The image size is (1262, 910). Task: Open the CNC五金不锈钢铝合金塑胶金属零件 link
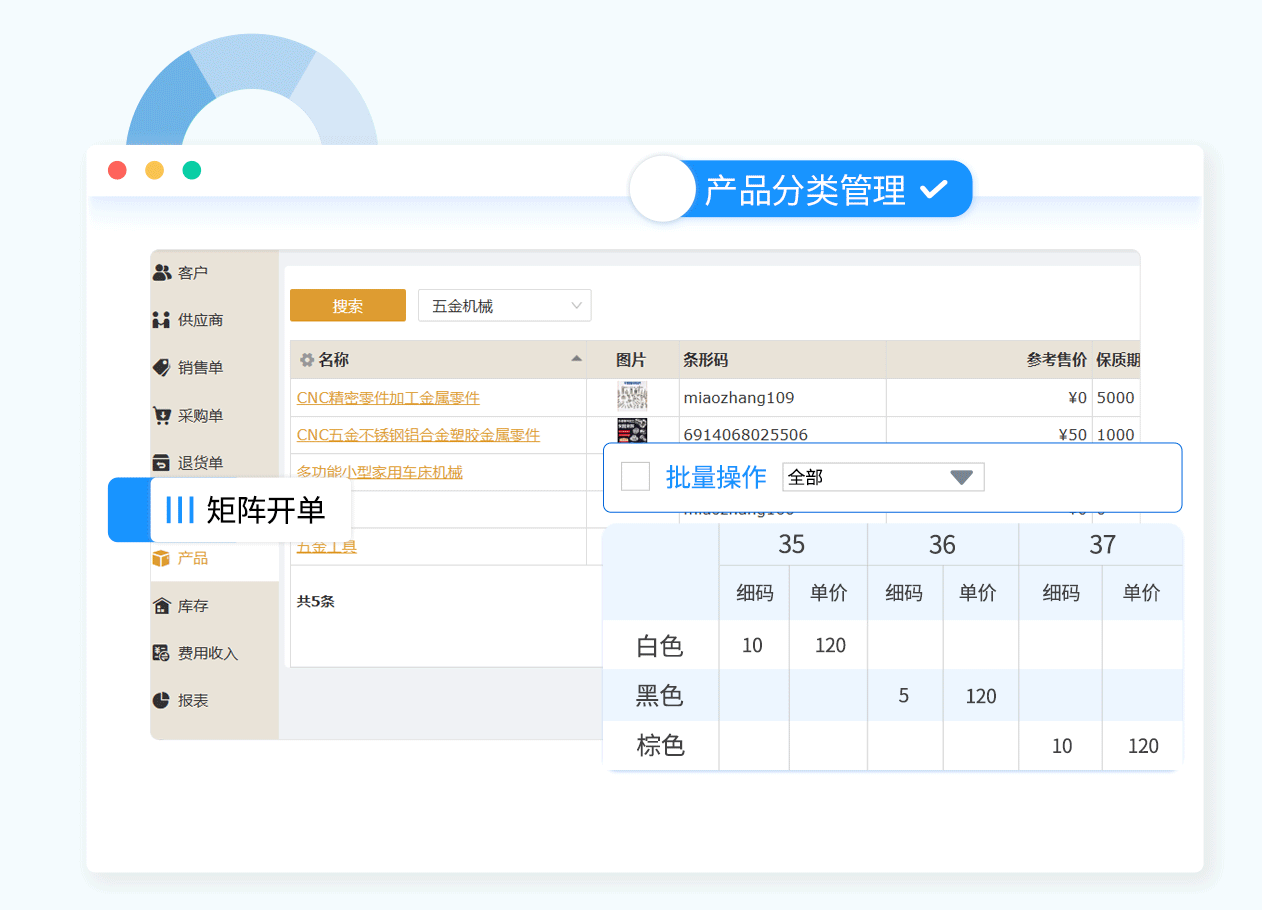click(418, 435)
